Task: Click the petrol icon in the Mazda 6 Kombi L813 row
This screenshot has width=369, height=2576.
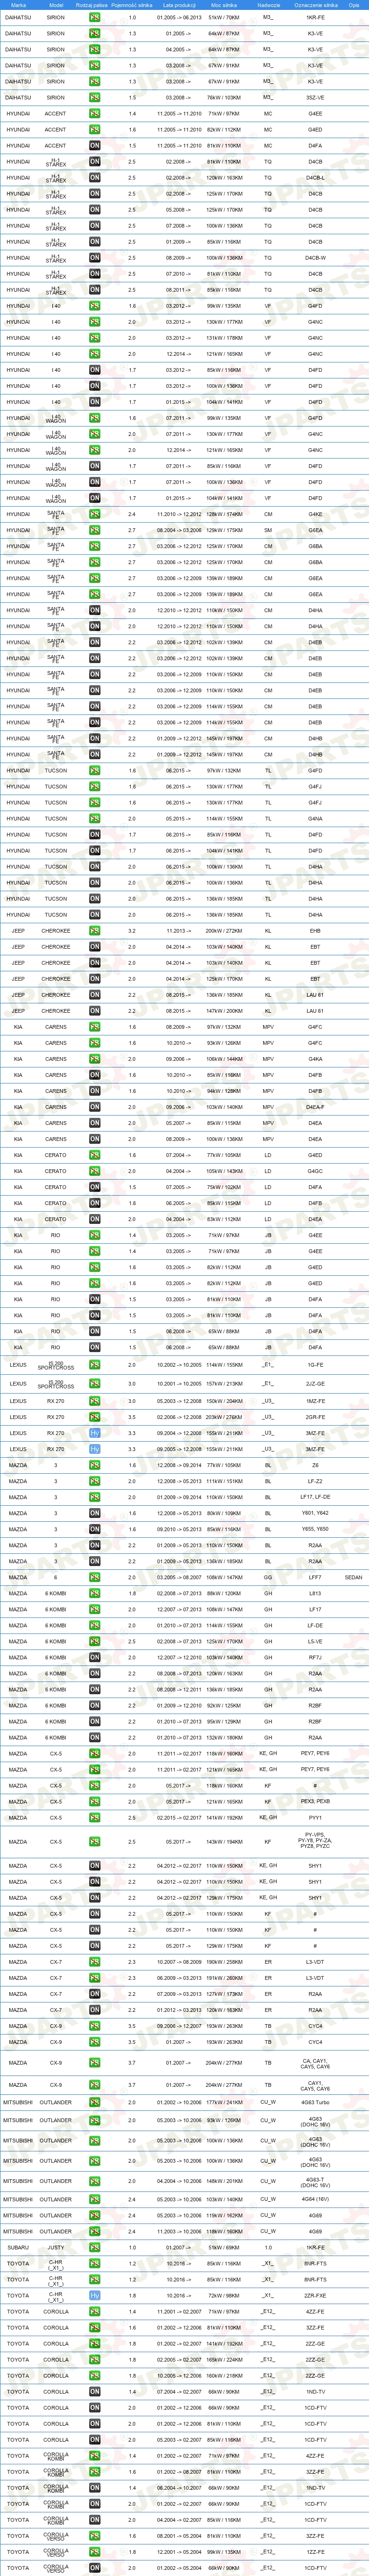Action: [95, 1594]
